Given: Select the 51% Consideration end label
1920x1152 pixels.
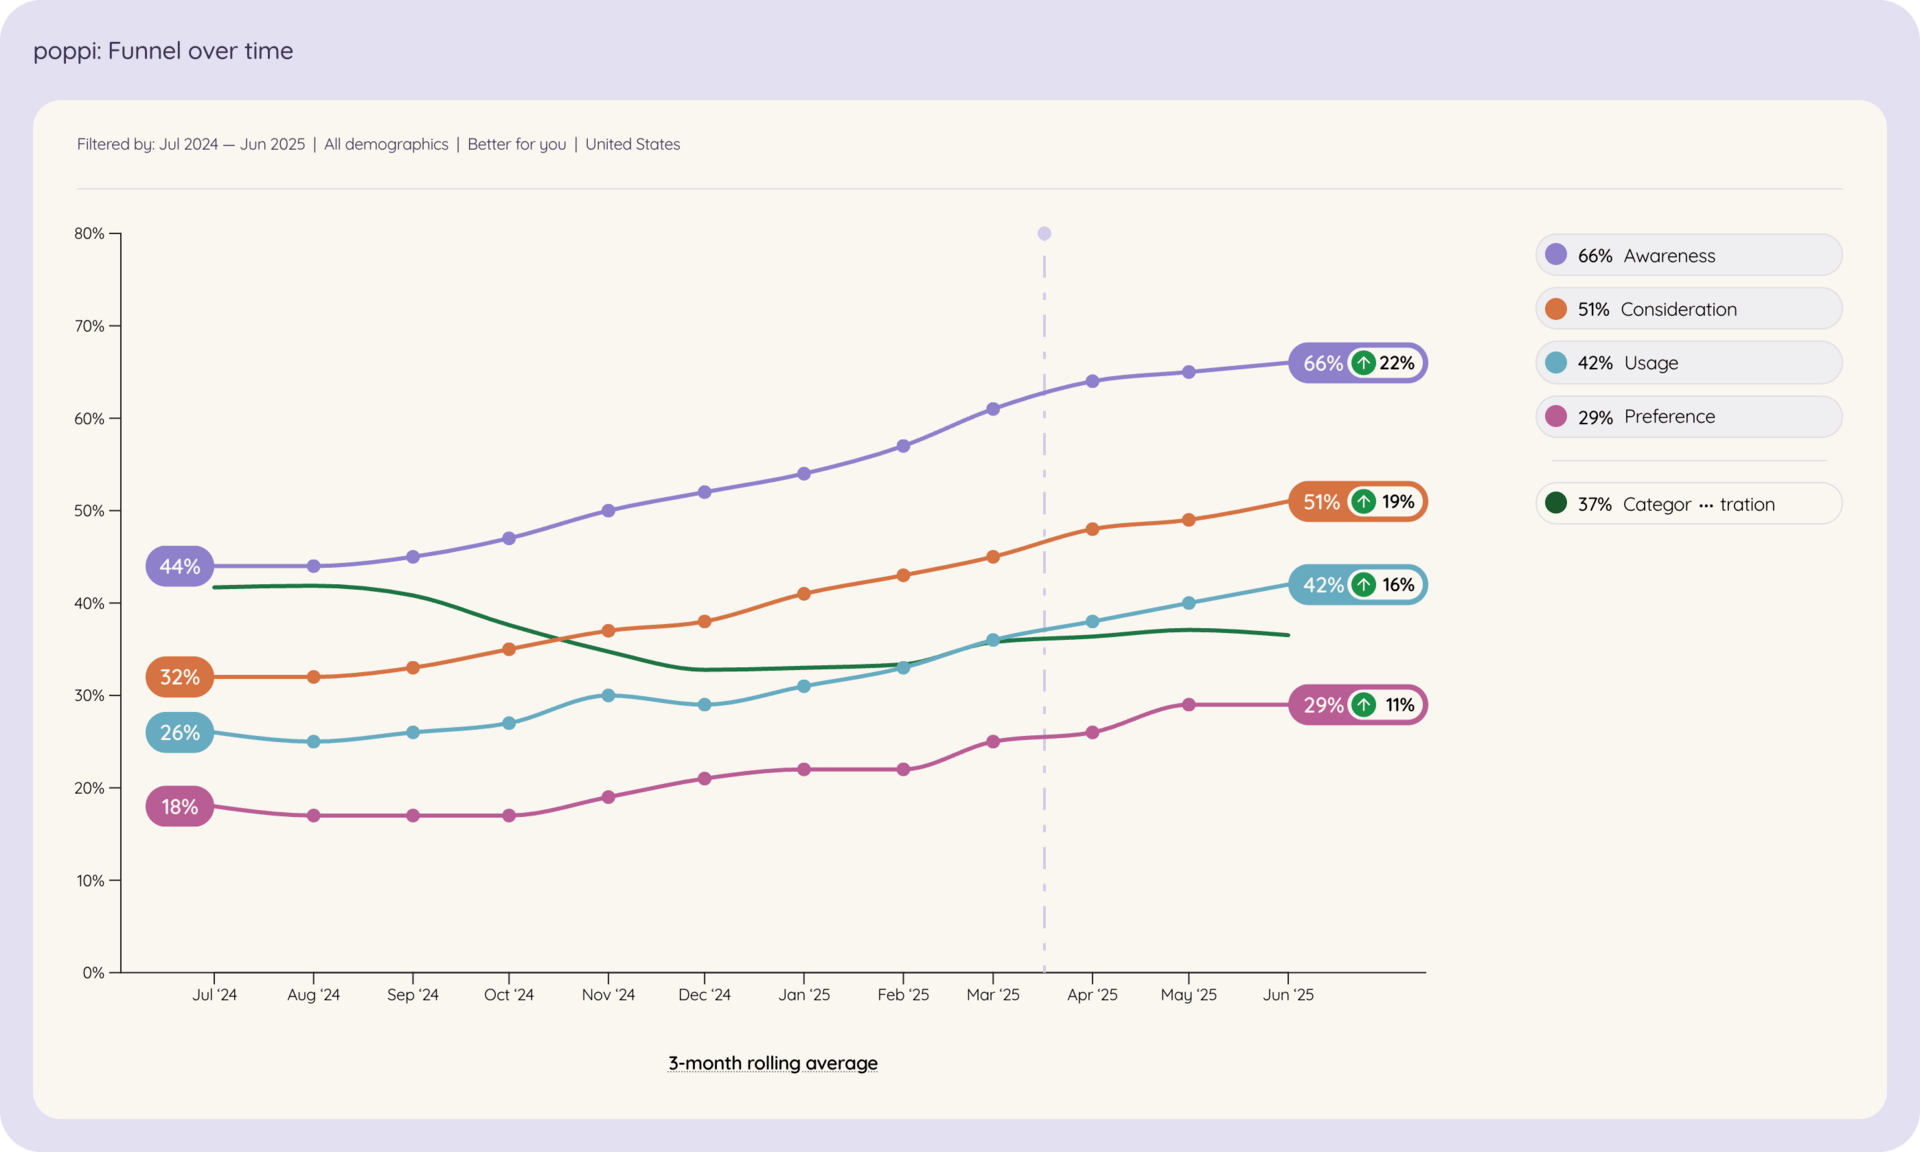Looking at the screenshot, I should pos(1358,502).
